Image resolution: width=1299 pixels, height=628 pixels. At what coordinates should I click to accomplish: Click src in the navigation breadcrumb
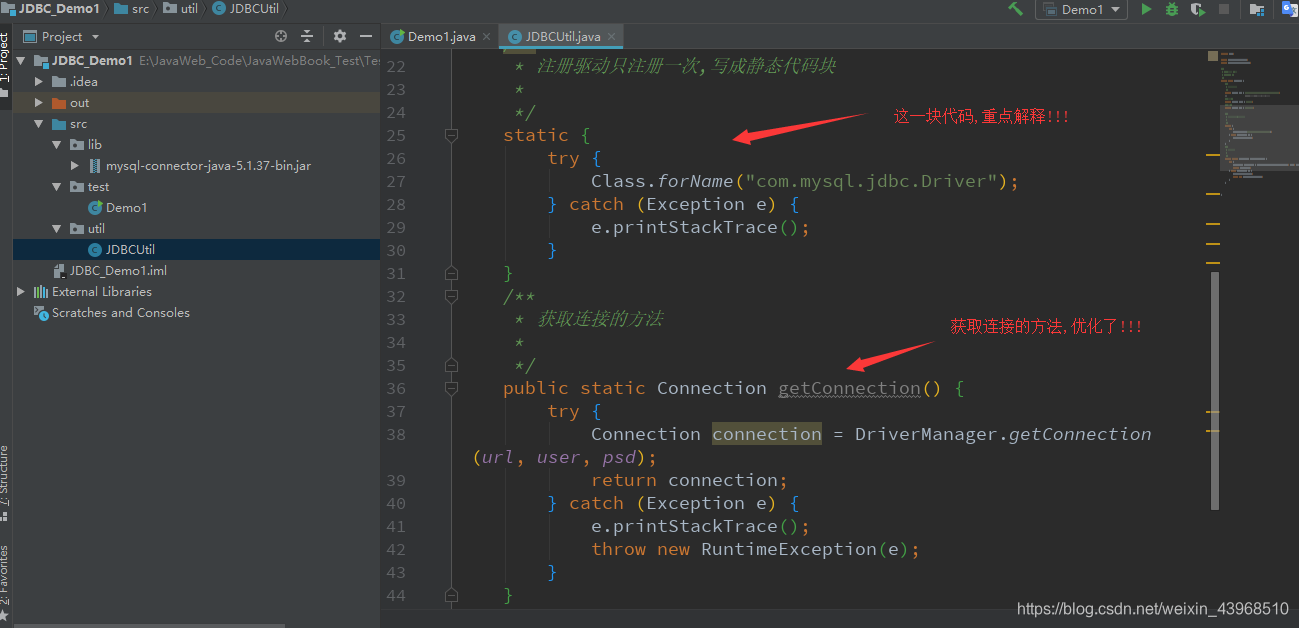coord(131,9)
